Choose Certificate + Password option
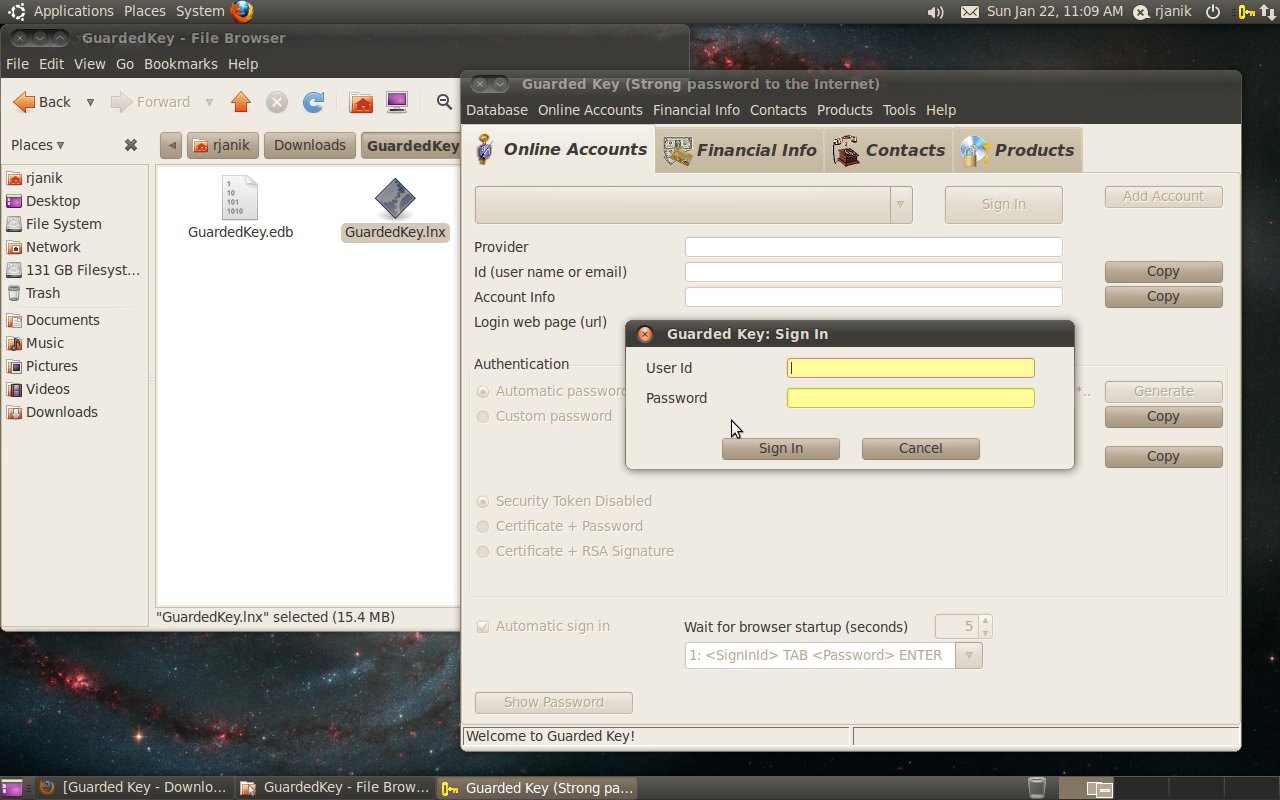This screenshot has height=800, width=1280. (x=484, y=526)
